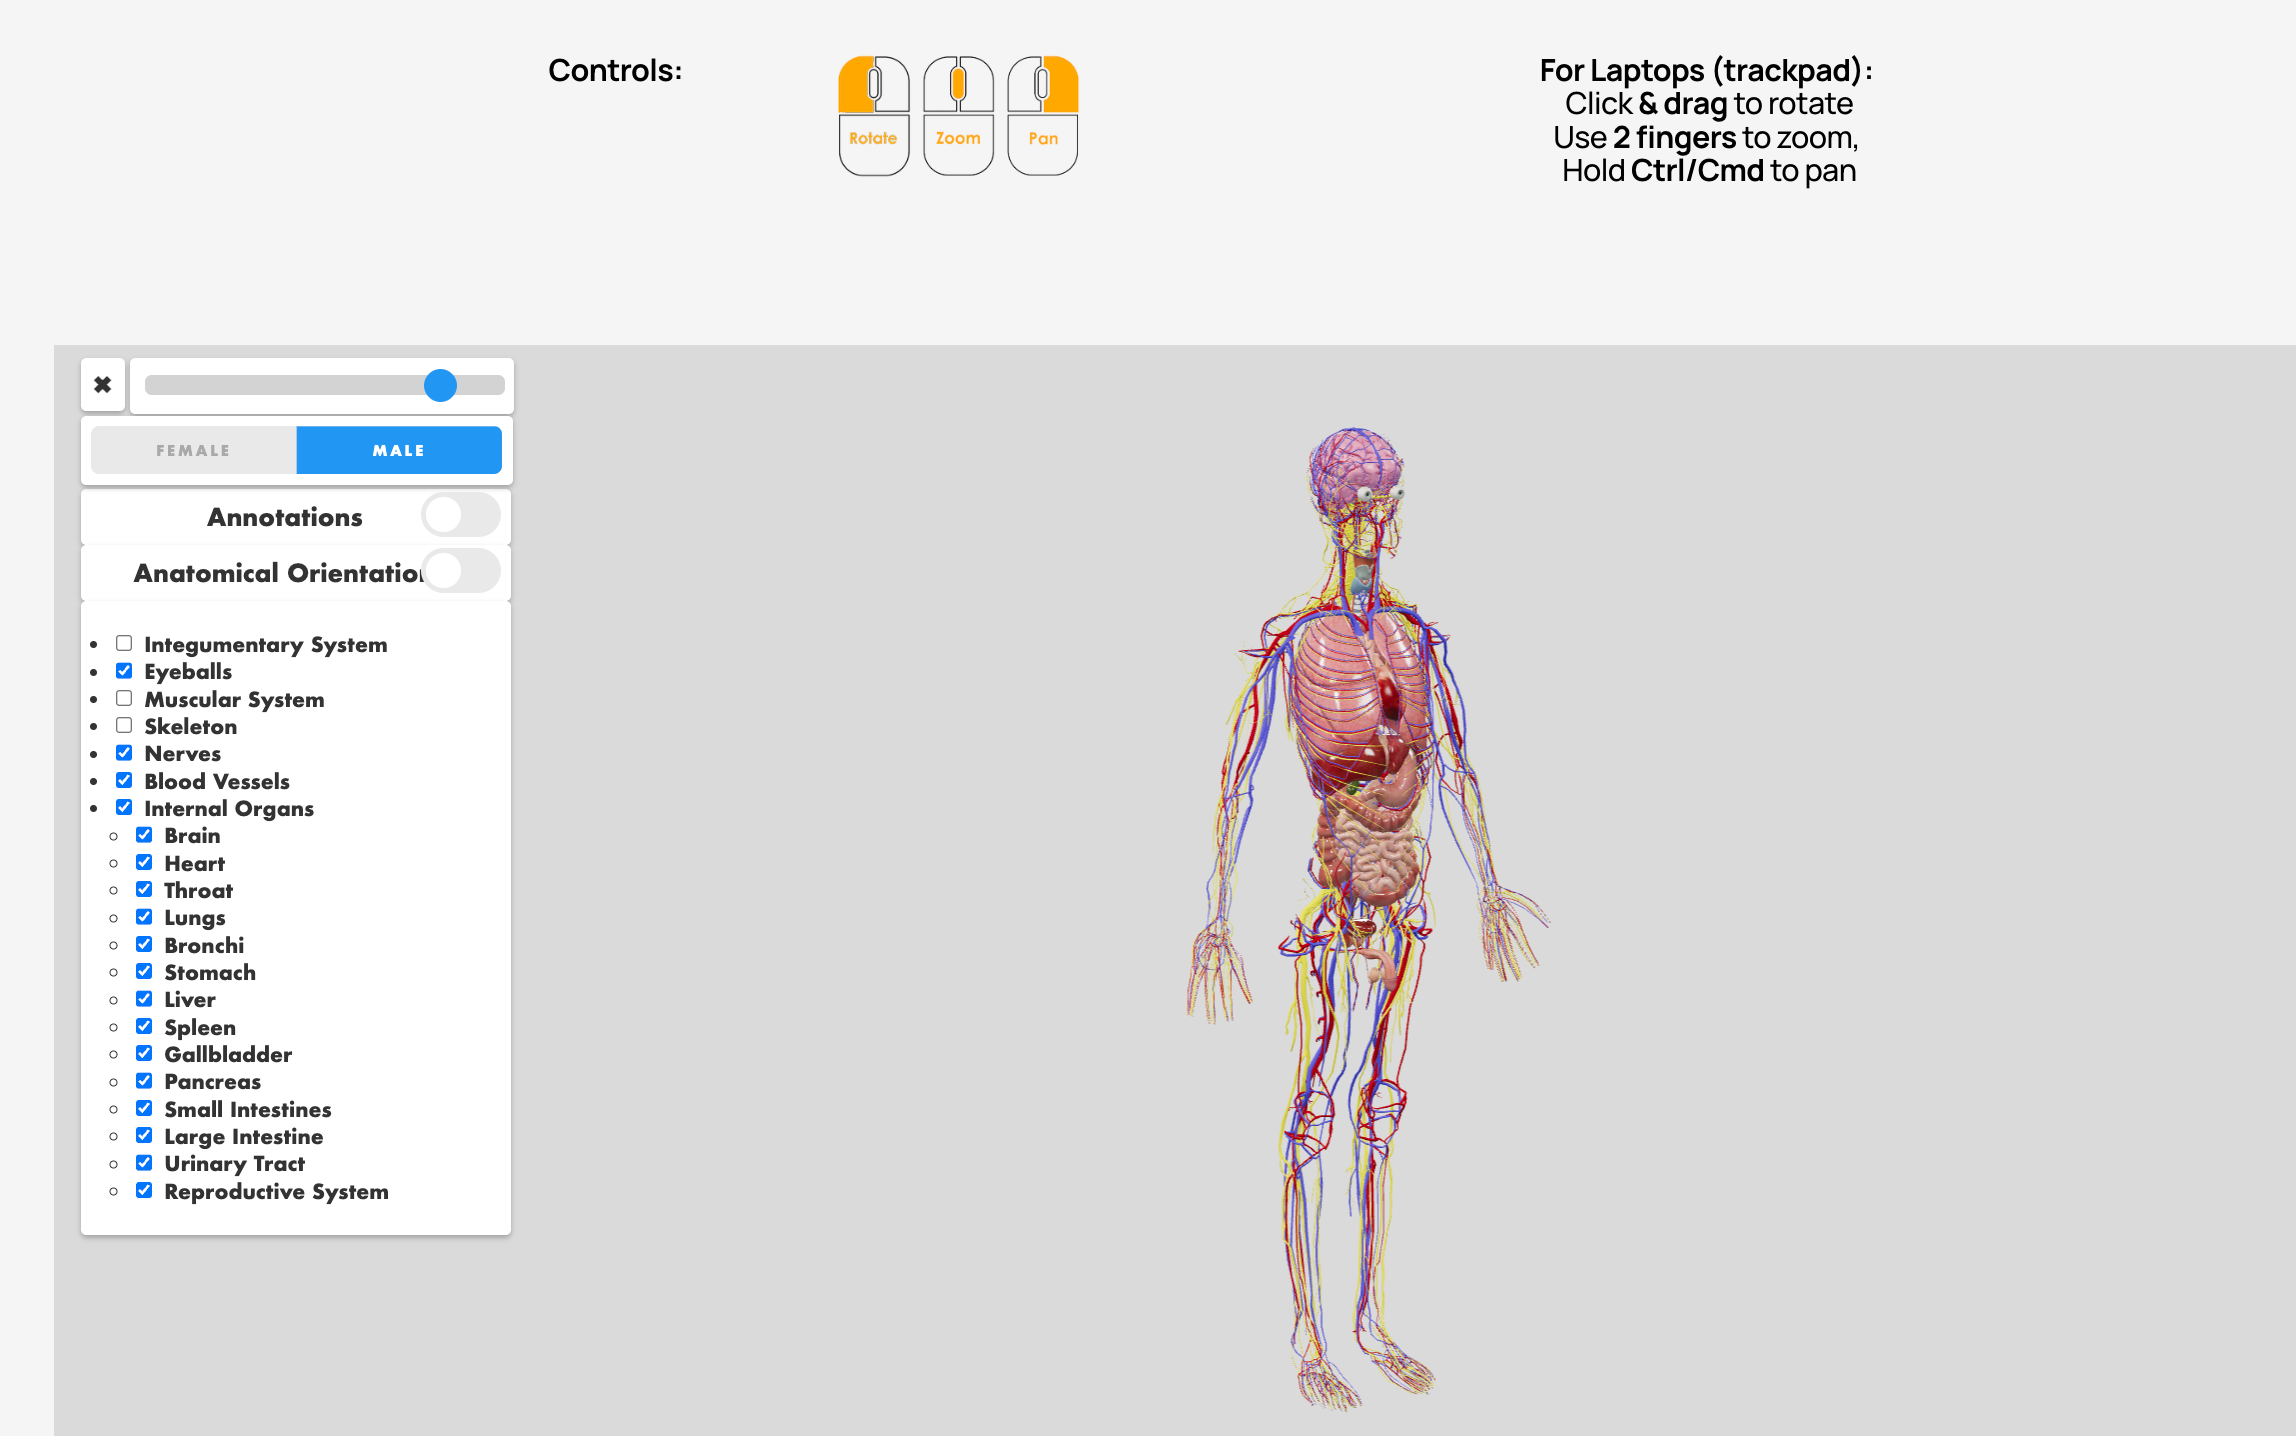Enable the Muscular System checkbox

[124, 698]
